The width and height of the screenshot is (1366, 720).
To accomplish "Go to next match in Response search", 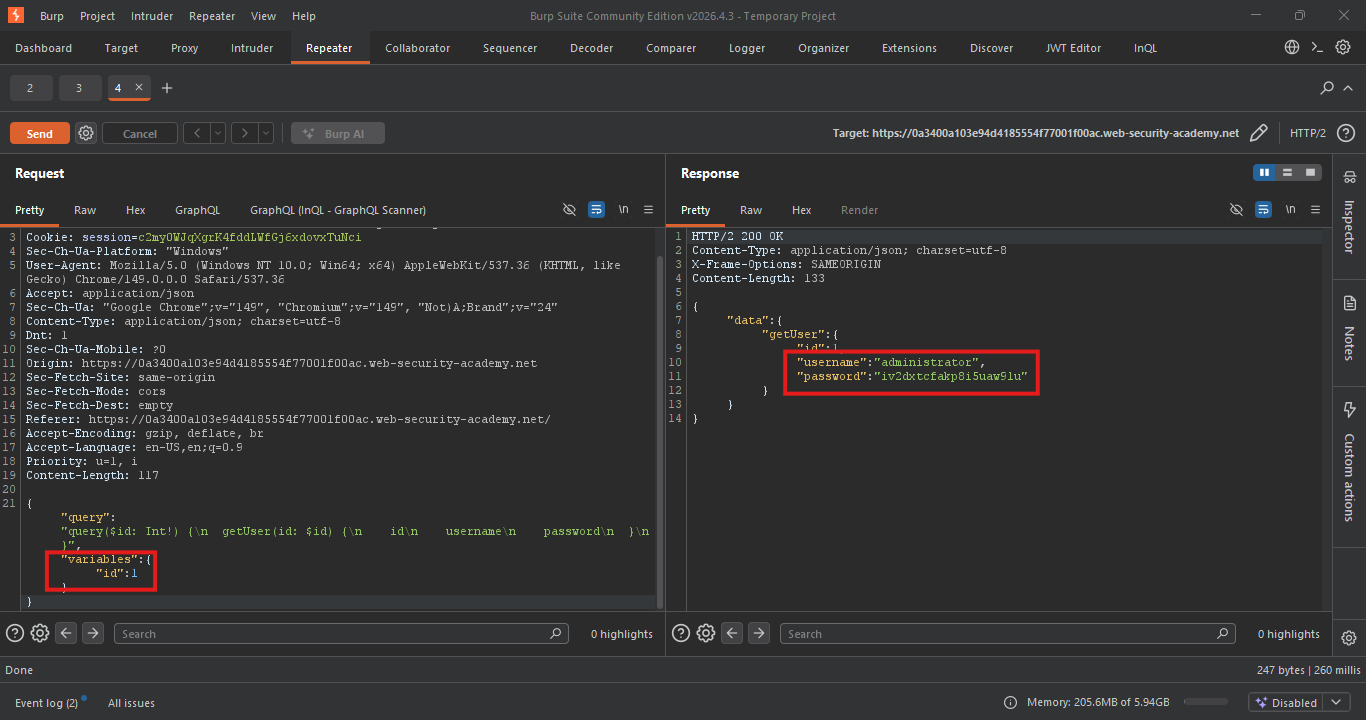I will click(x=759, y=633).
